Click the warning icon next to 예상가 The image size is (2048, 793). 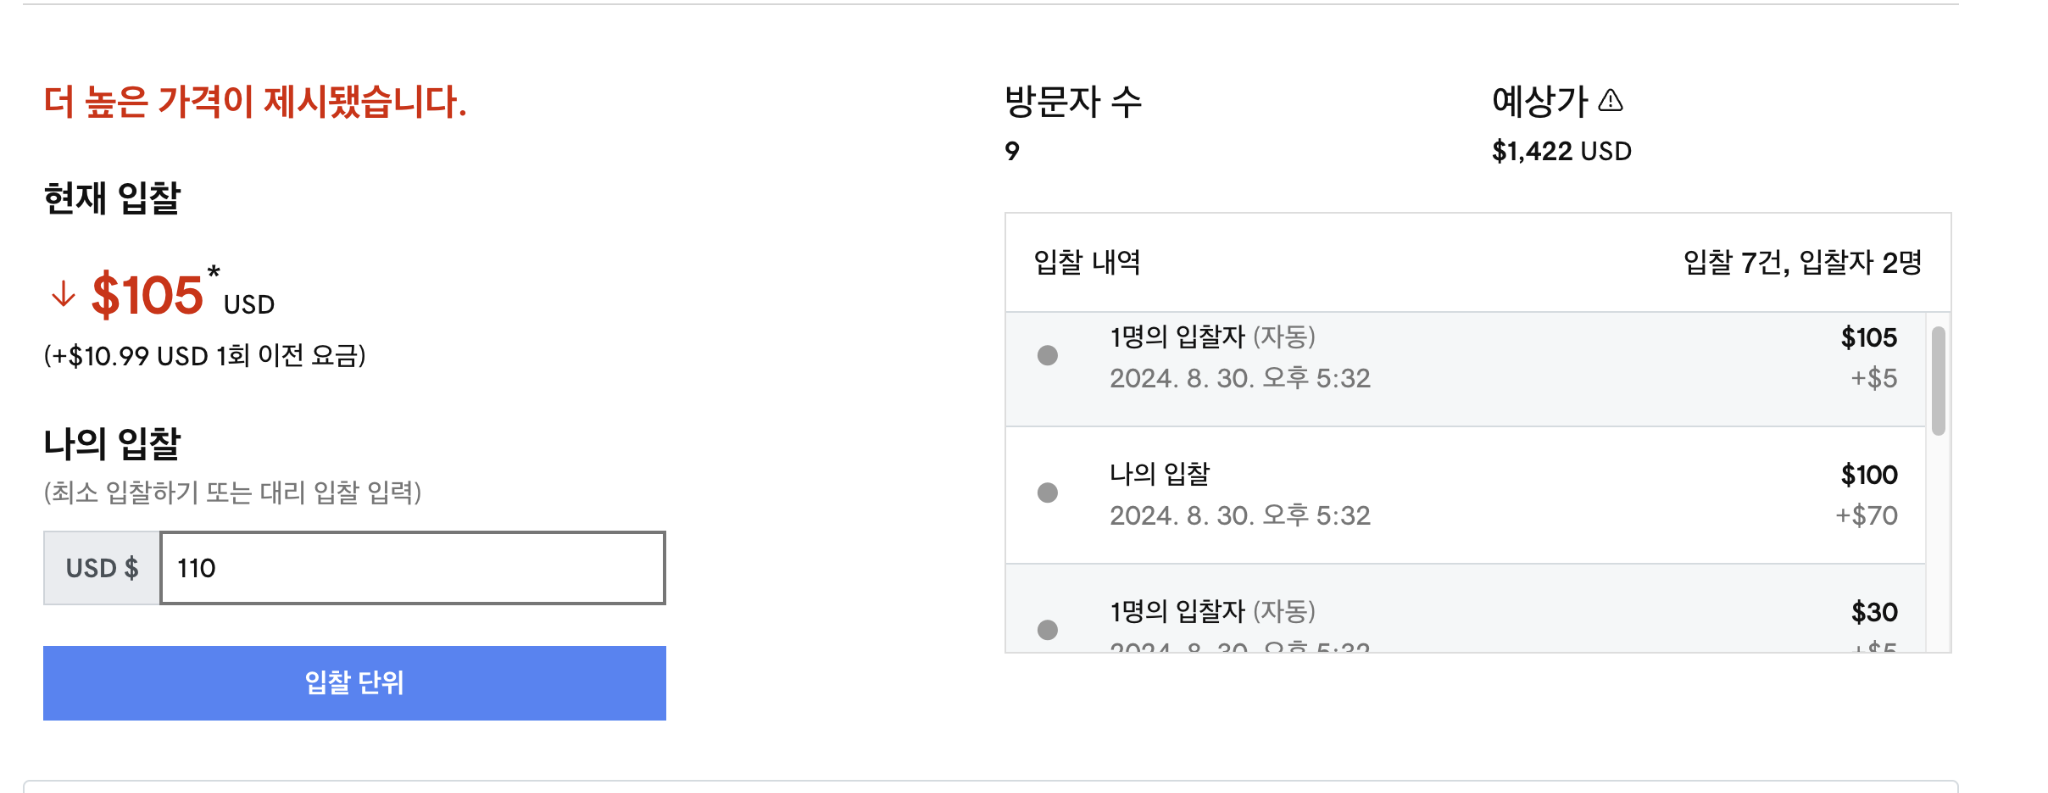point(1610,100)
